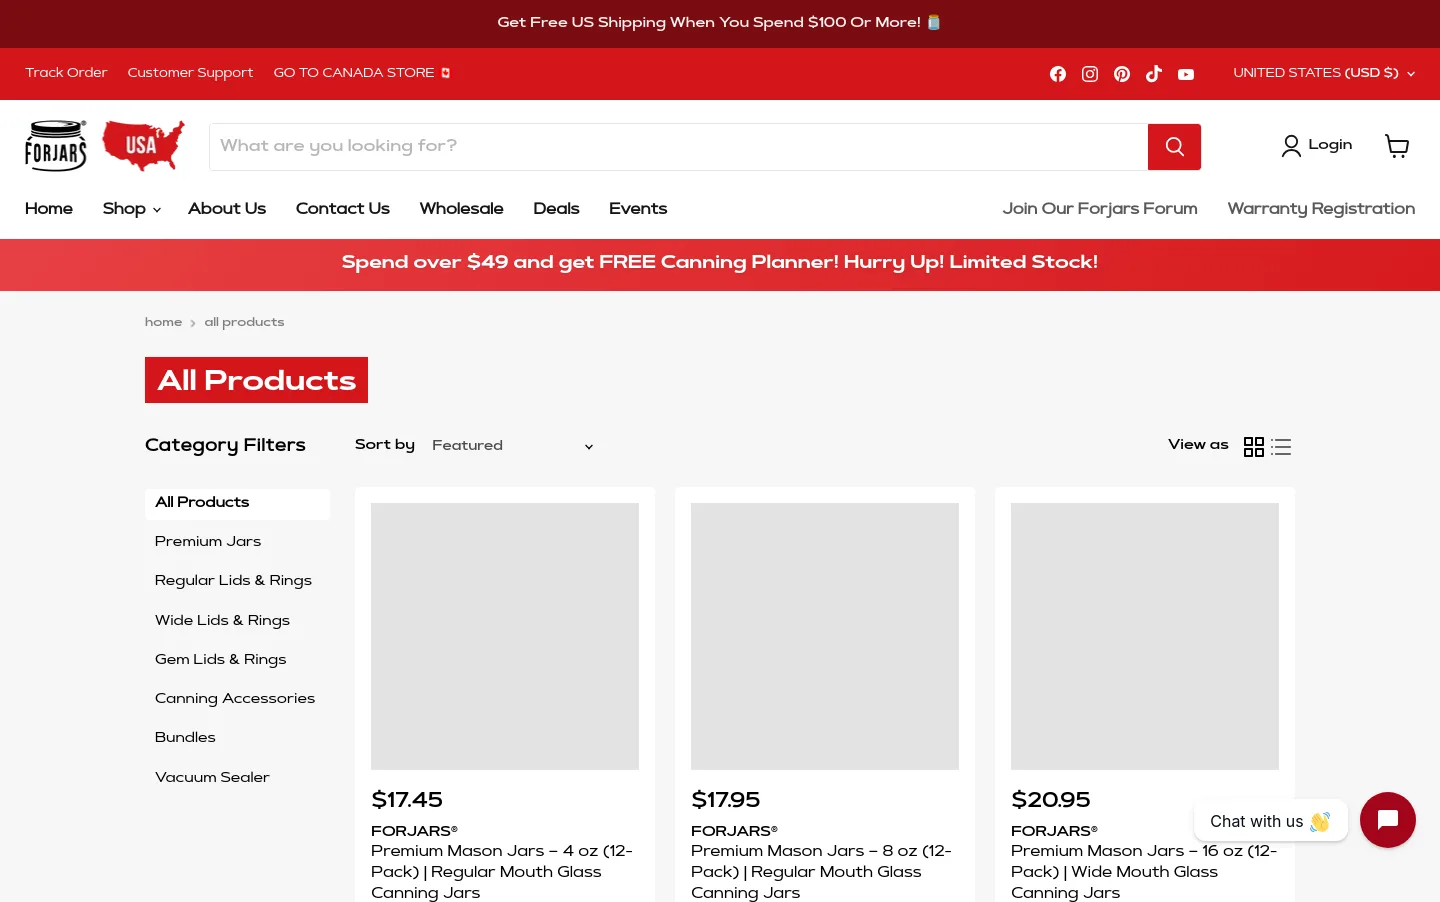The width and height of the screenshot is (1440, 902).
Task: Click the $20.95 price
Action: [1051, 800]
